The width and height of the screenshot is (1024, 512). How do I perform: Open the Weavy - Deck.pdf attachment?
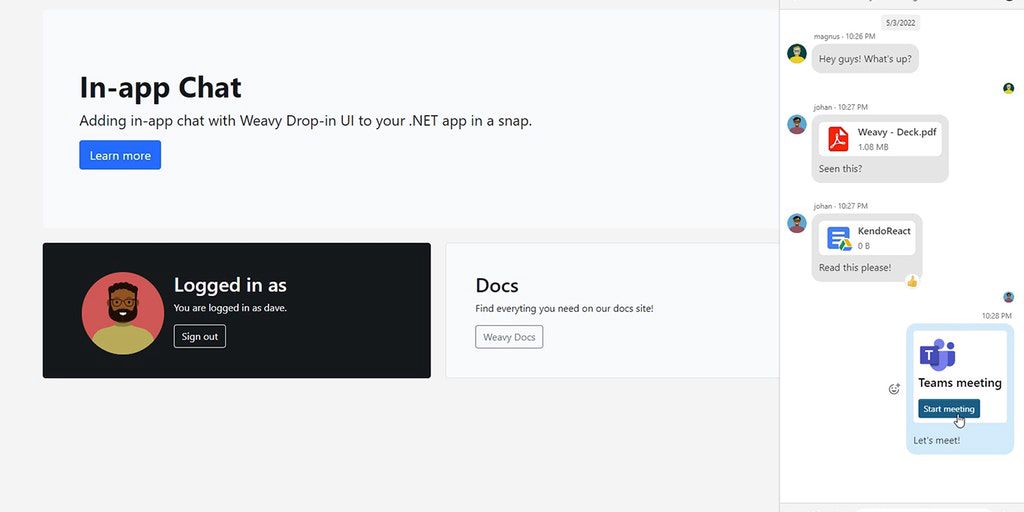(880, 139)
